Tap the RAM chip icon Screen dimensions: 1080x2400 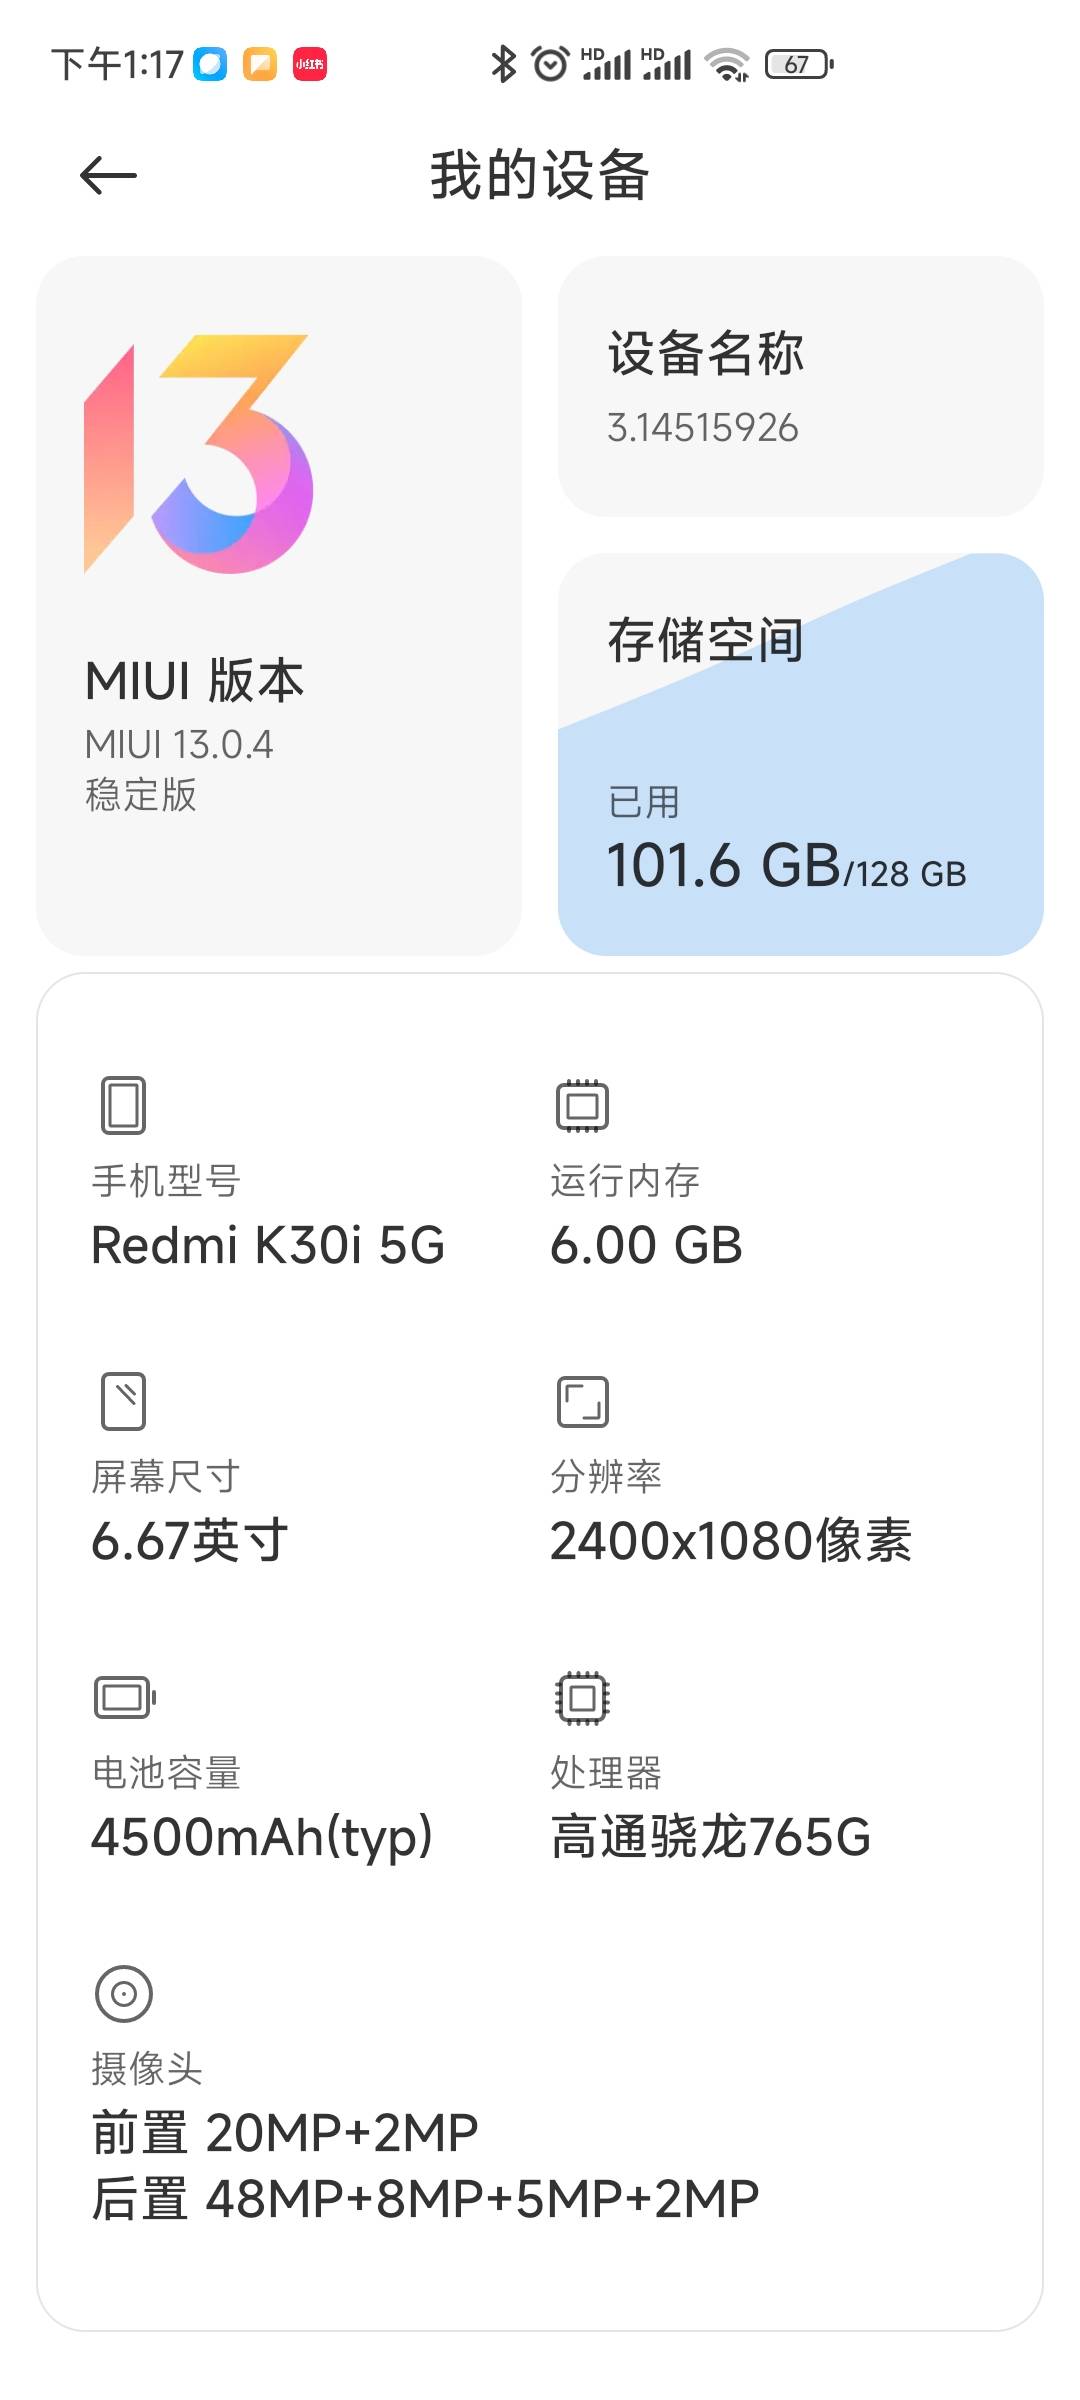tap(582, 1105)
